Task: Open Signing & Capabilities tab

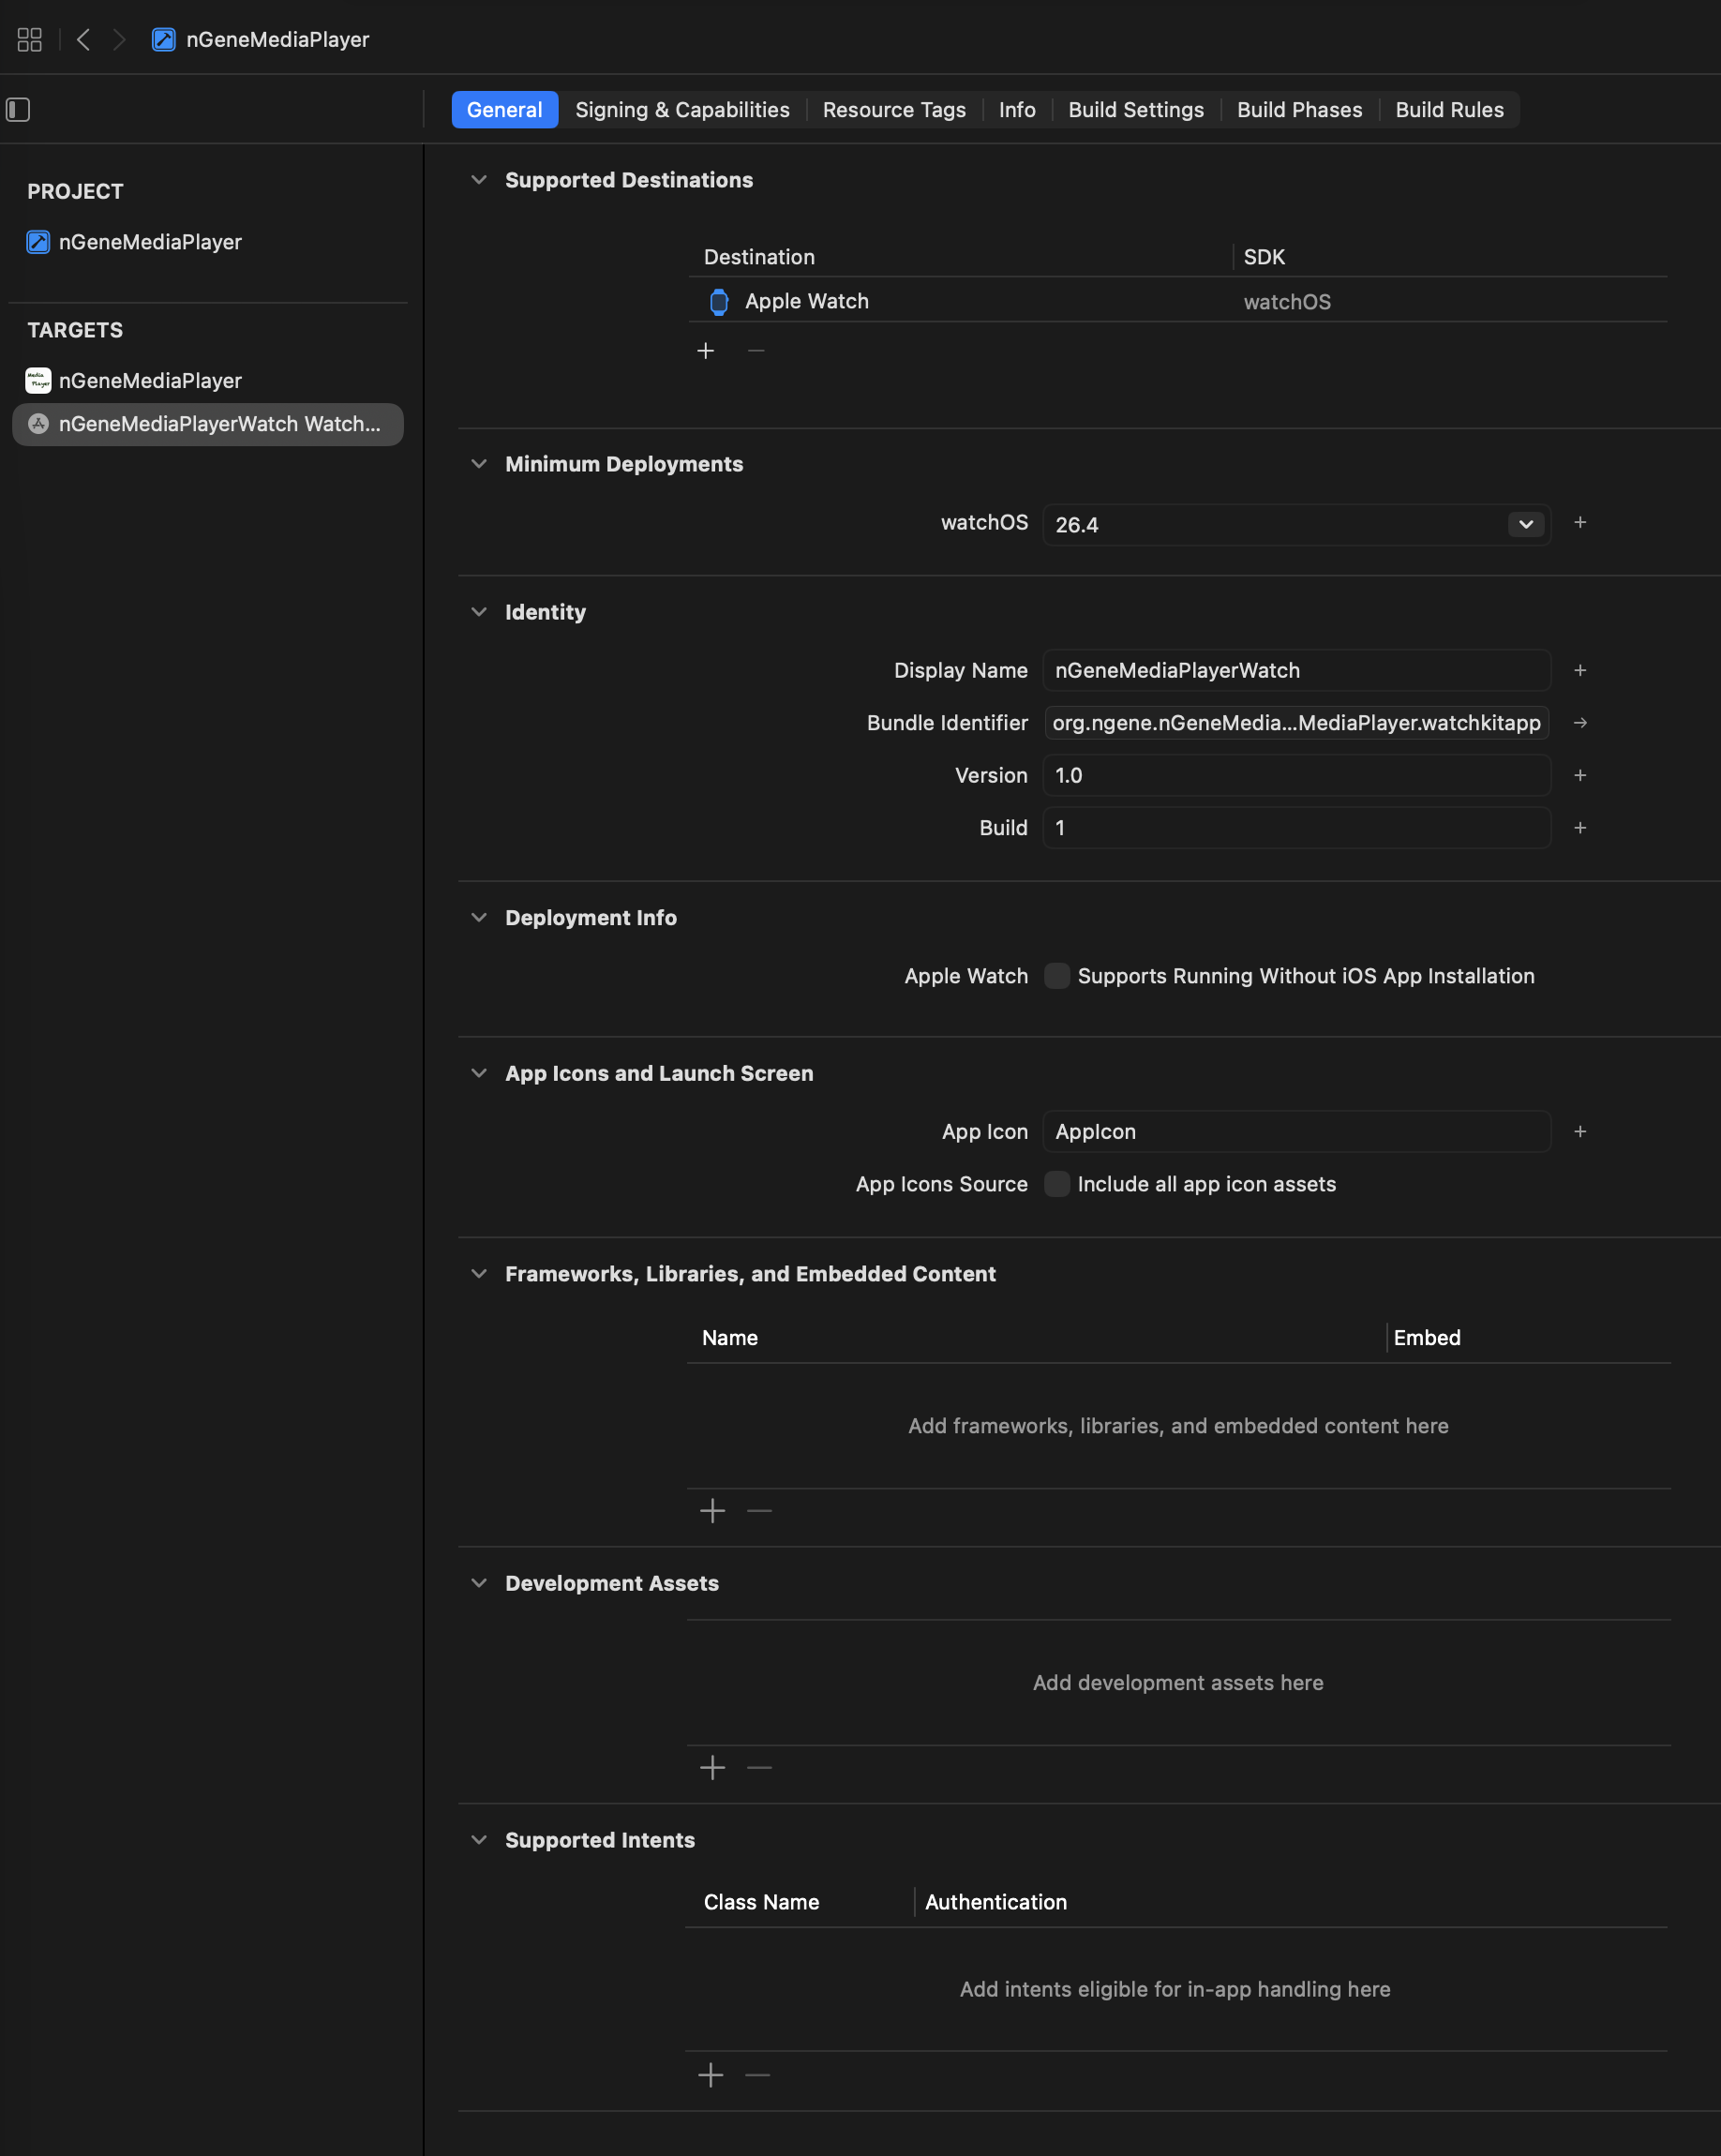Action: pyautogui.click(x=682, y=110)
